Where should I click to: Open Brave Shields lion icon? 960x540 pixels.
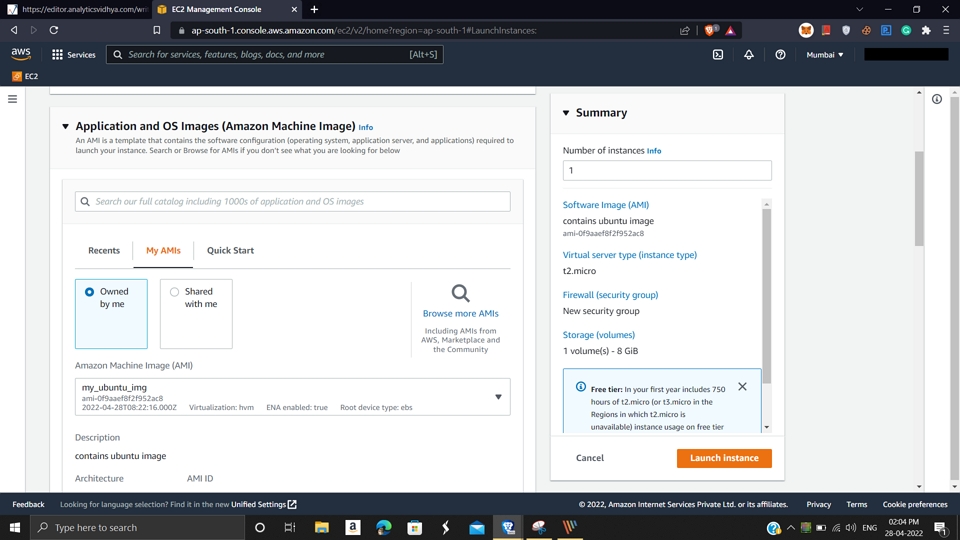click(x=710, y=30)
